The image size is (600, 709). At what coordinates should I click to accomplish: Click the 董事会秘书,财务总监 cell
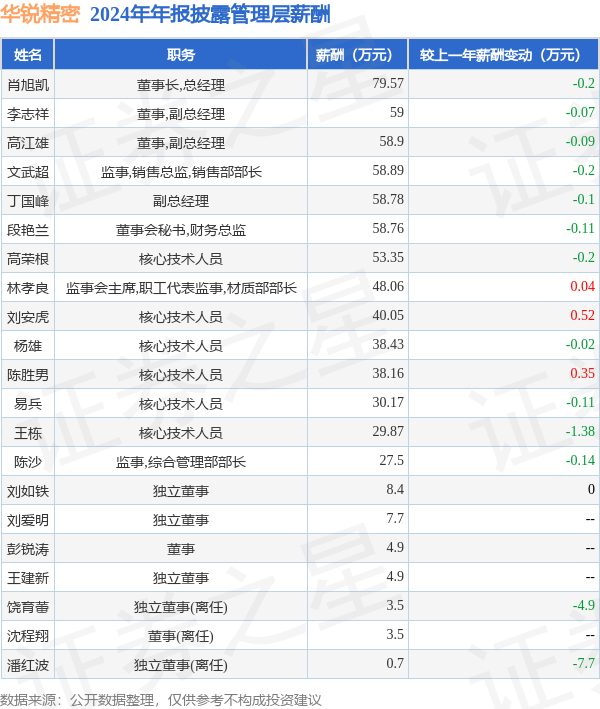point(180,229)
